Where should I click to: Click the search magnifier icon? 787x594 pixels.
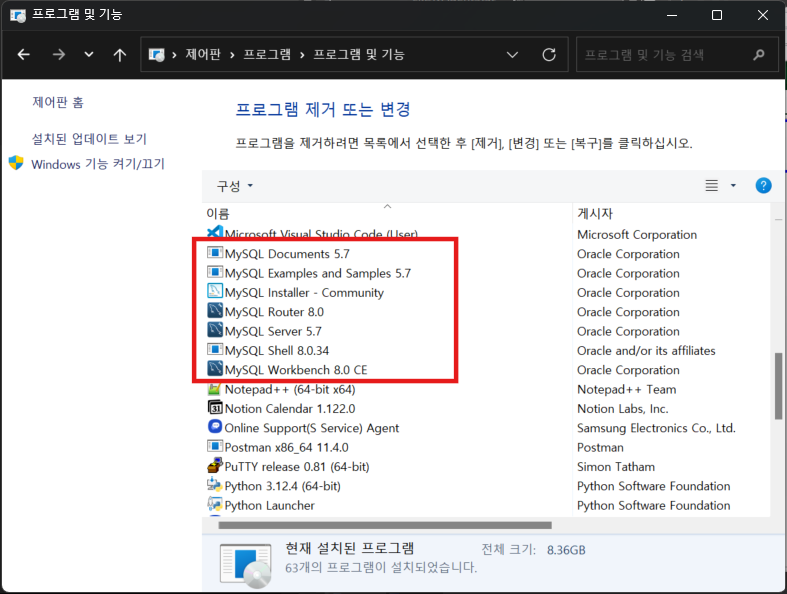tap(759, 54)
